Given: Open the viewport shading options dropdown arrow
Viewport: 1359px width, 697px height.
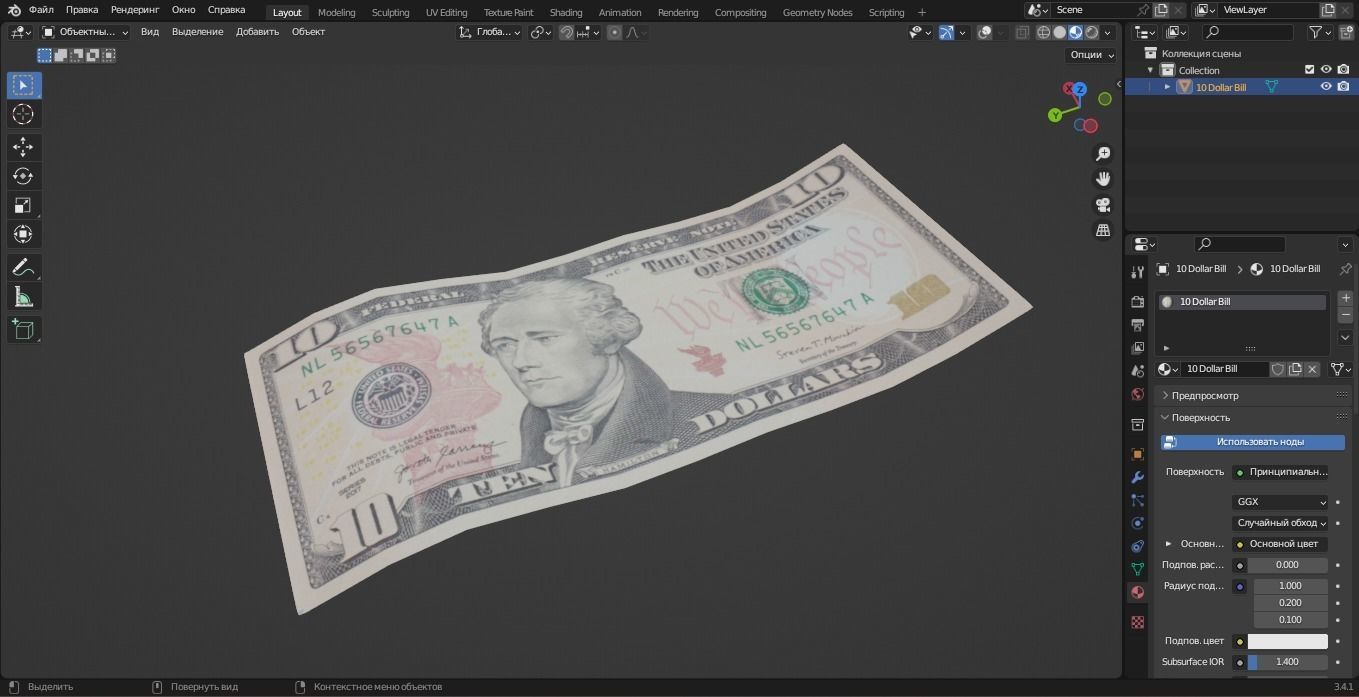Looking at the screenshot, I should (x=1106, y=32).
